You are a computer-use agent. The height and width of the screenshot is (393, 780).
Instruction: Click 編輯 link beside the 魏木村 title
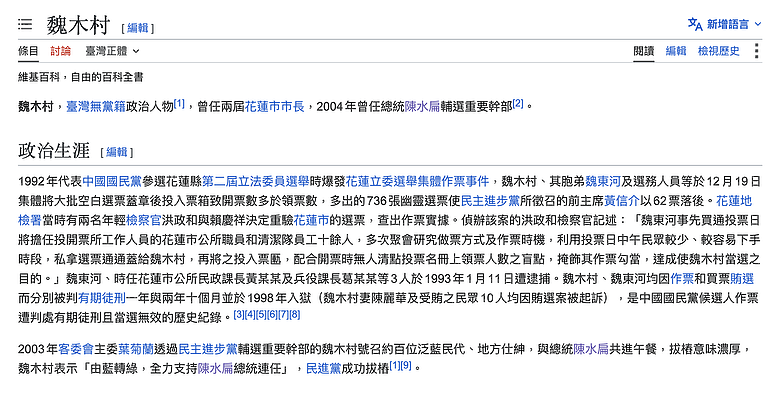(x=138, y=28)
